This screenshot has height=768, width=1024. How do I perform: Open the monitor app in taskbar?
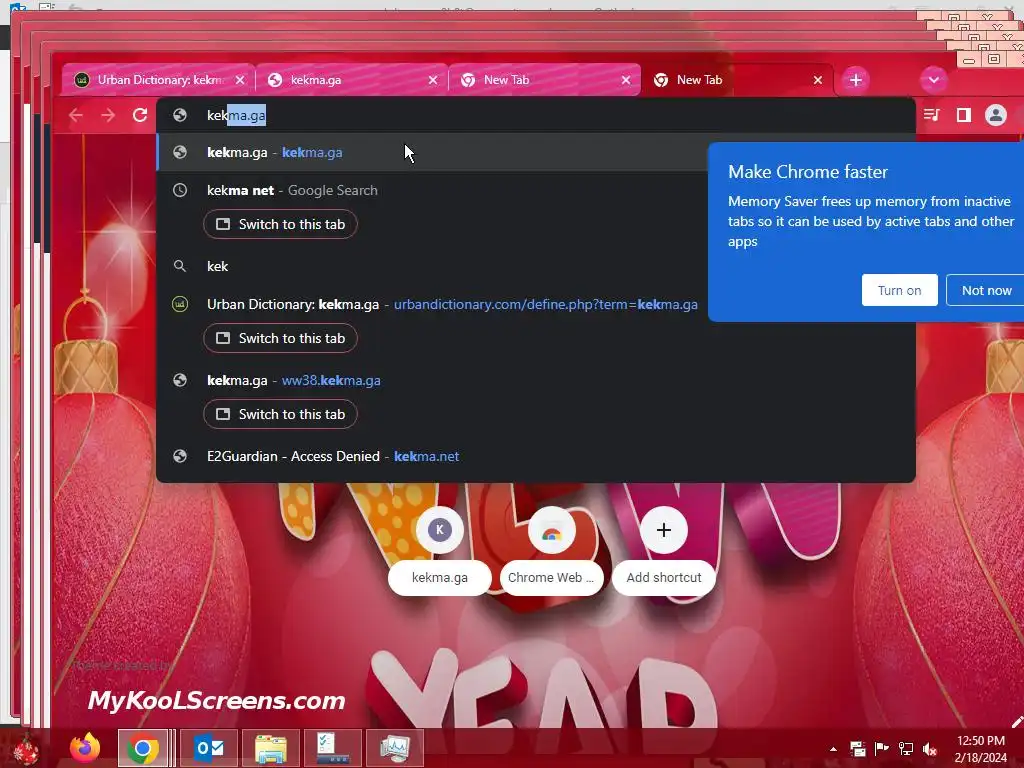[x=394, y=748]
